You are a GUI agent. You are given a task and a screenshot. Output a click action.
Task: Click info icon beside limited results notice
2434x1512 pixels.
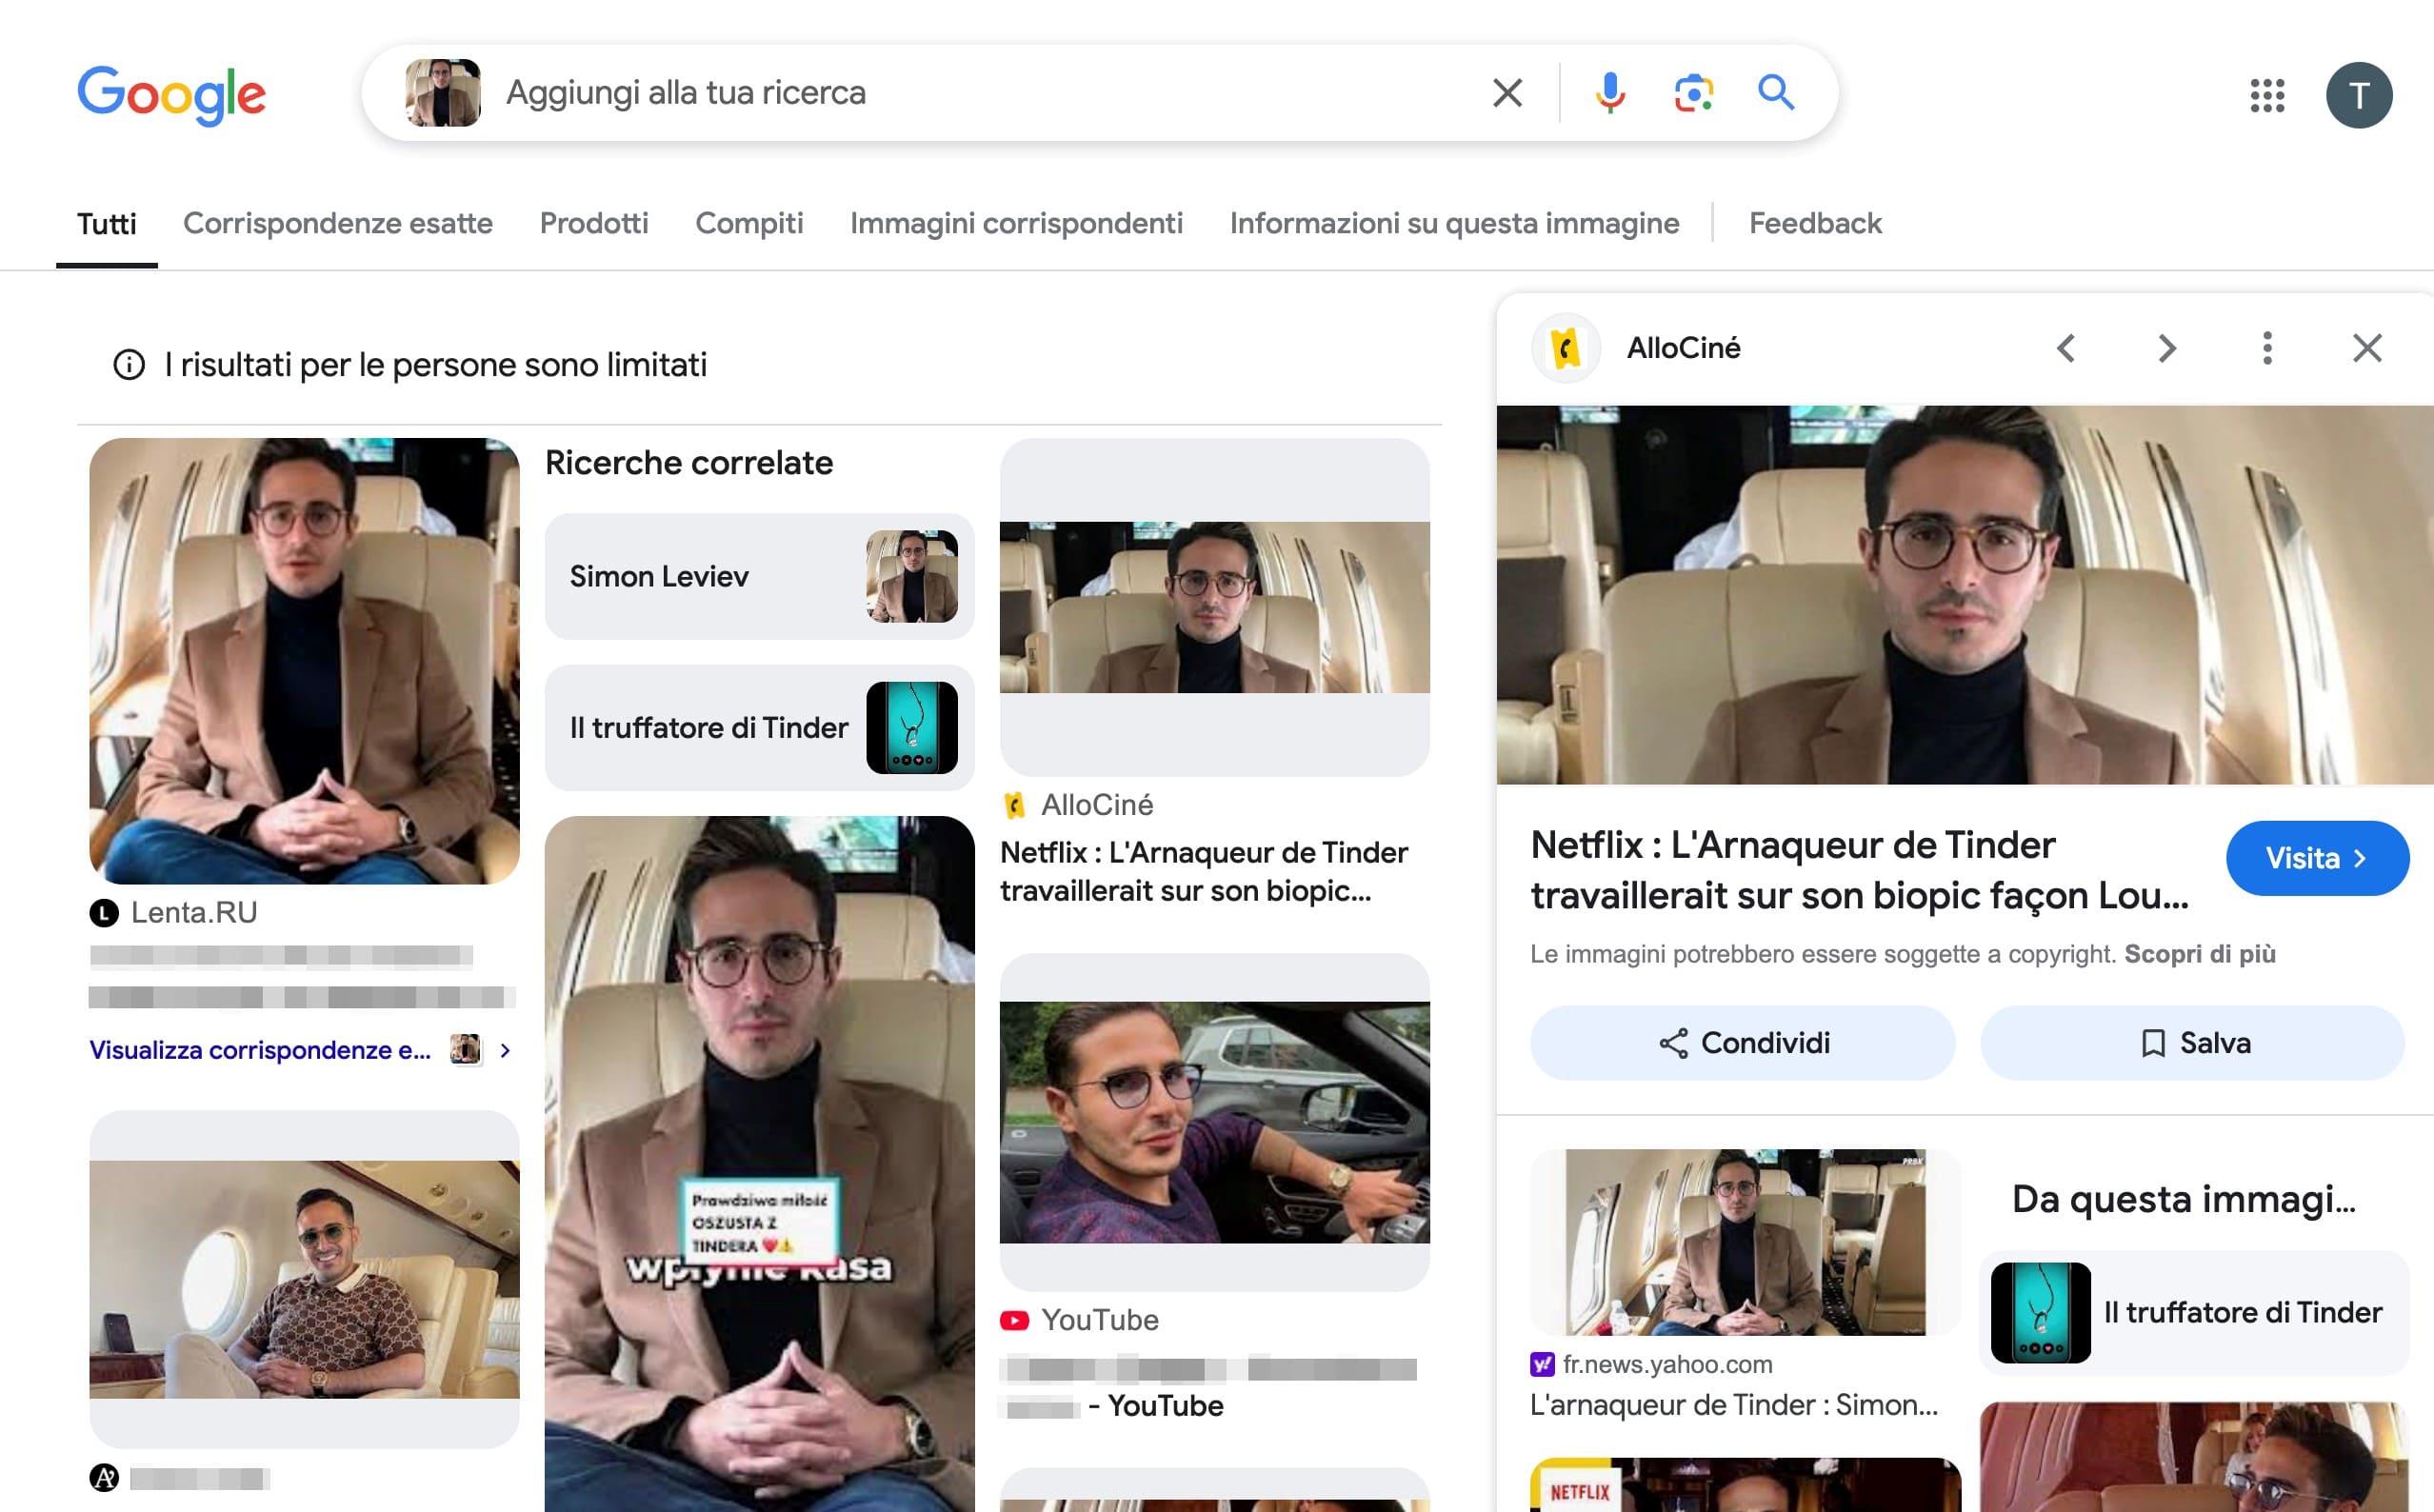(129, 365)
